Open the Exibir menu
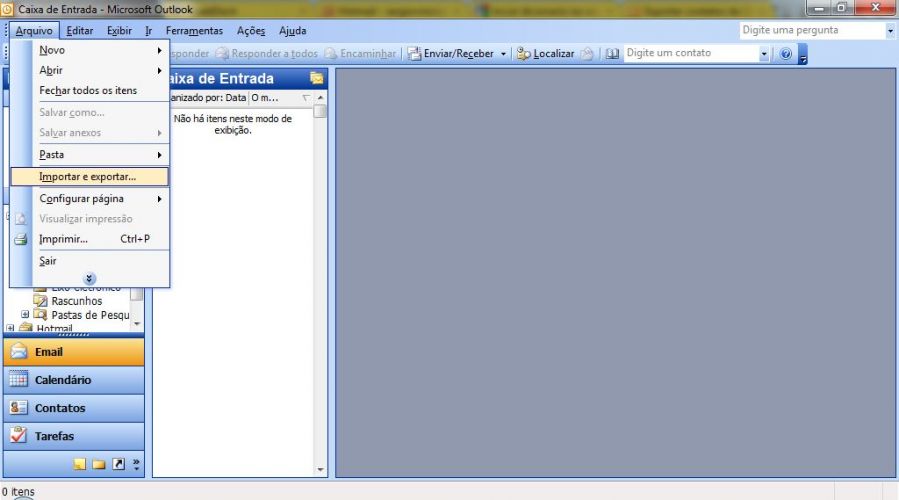Screen dimensions: 899x500 click(x=119, y=30)
